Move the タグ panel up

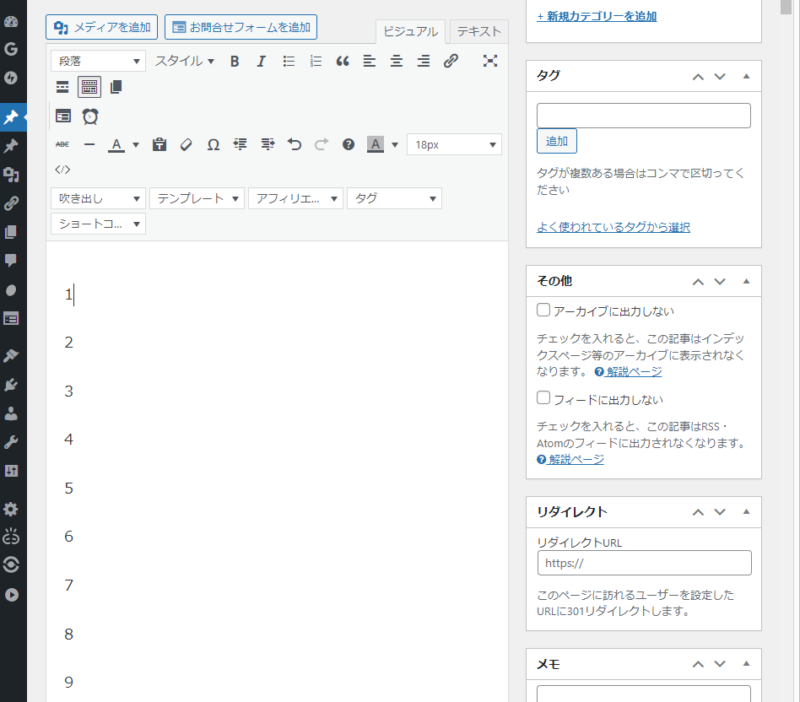[698, 77]
